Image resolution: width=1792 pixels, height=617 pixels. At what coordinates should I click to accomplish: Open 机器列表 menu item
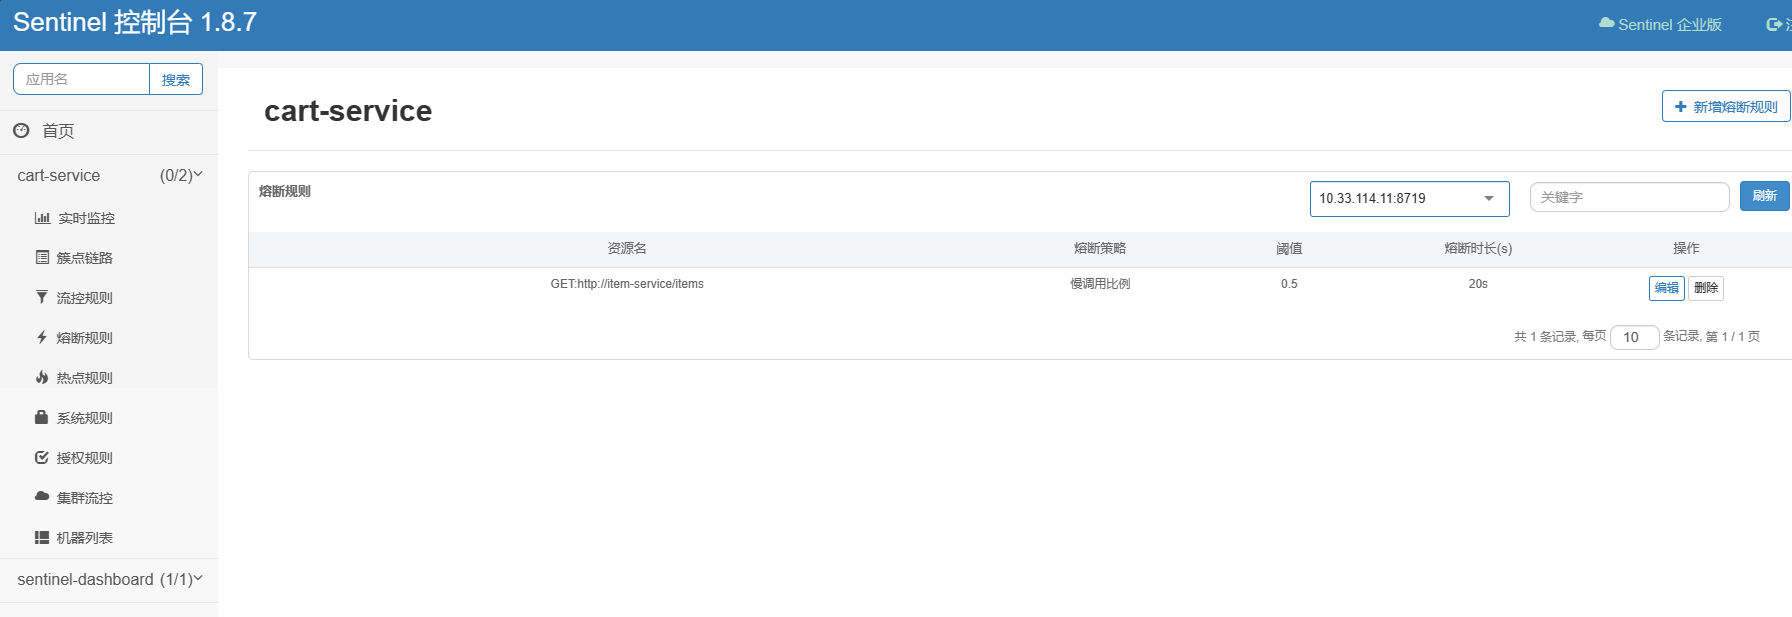pyautogui.click(x=85, y=538)
